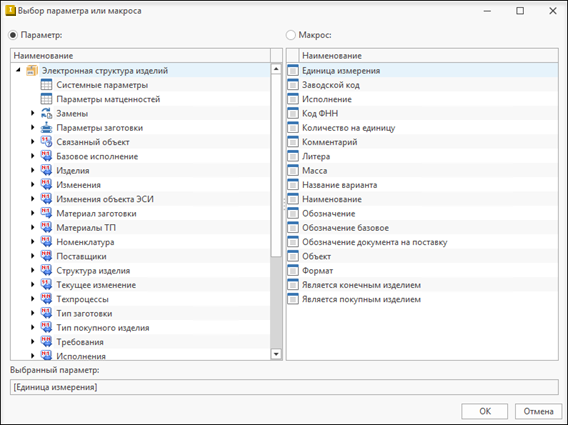
Task: Select the Макрос radio button
Action: tap(291, 35)
